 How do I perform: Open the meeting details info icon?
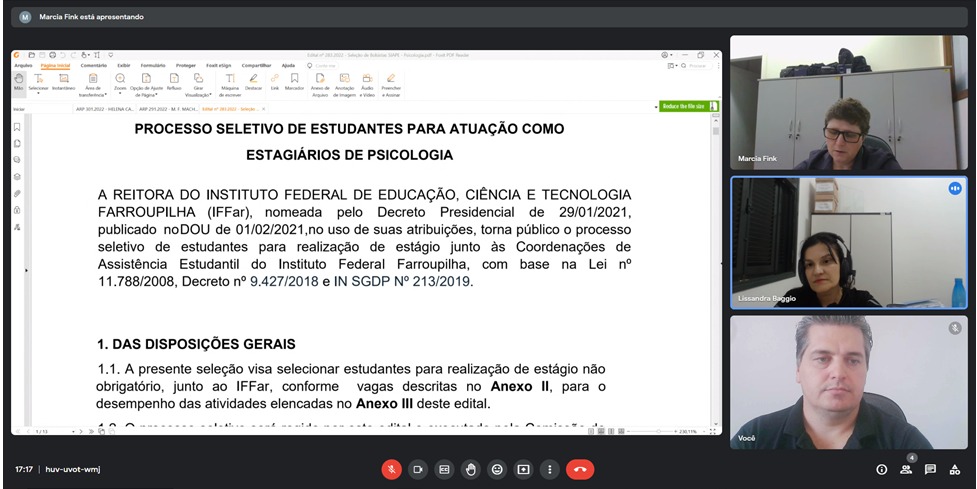(881, 469)
